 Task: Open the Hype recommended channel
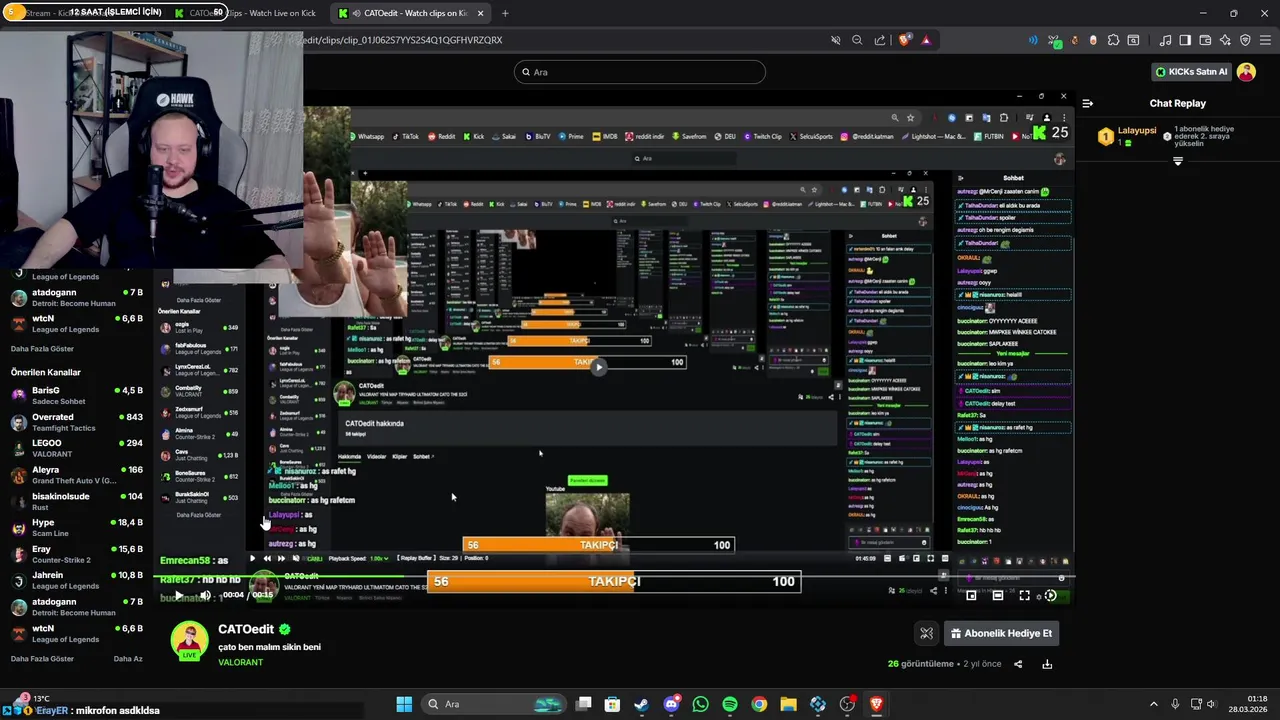[77, 527]
